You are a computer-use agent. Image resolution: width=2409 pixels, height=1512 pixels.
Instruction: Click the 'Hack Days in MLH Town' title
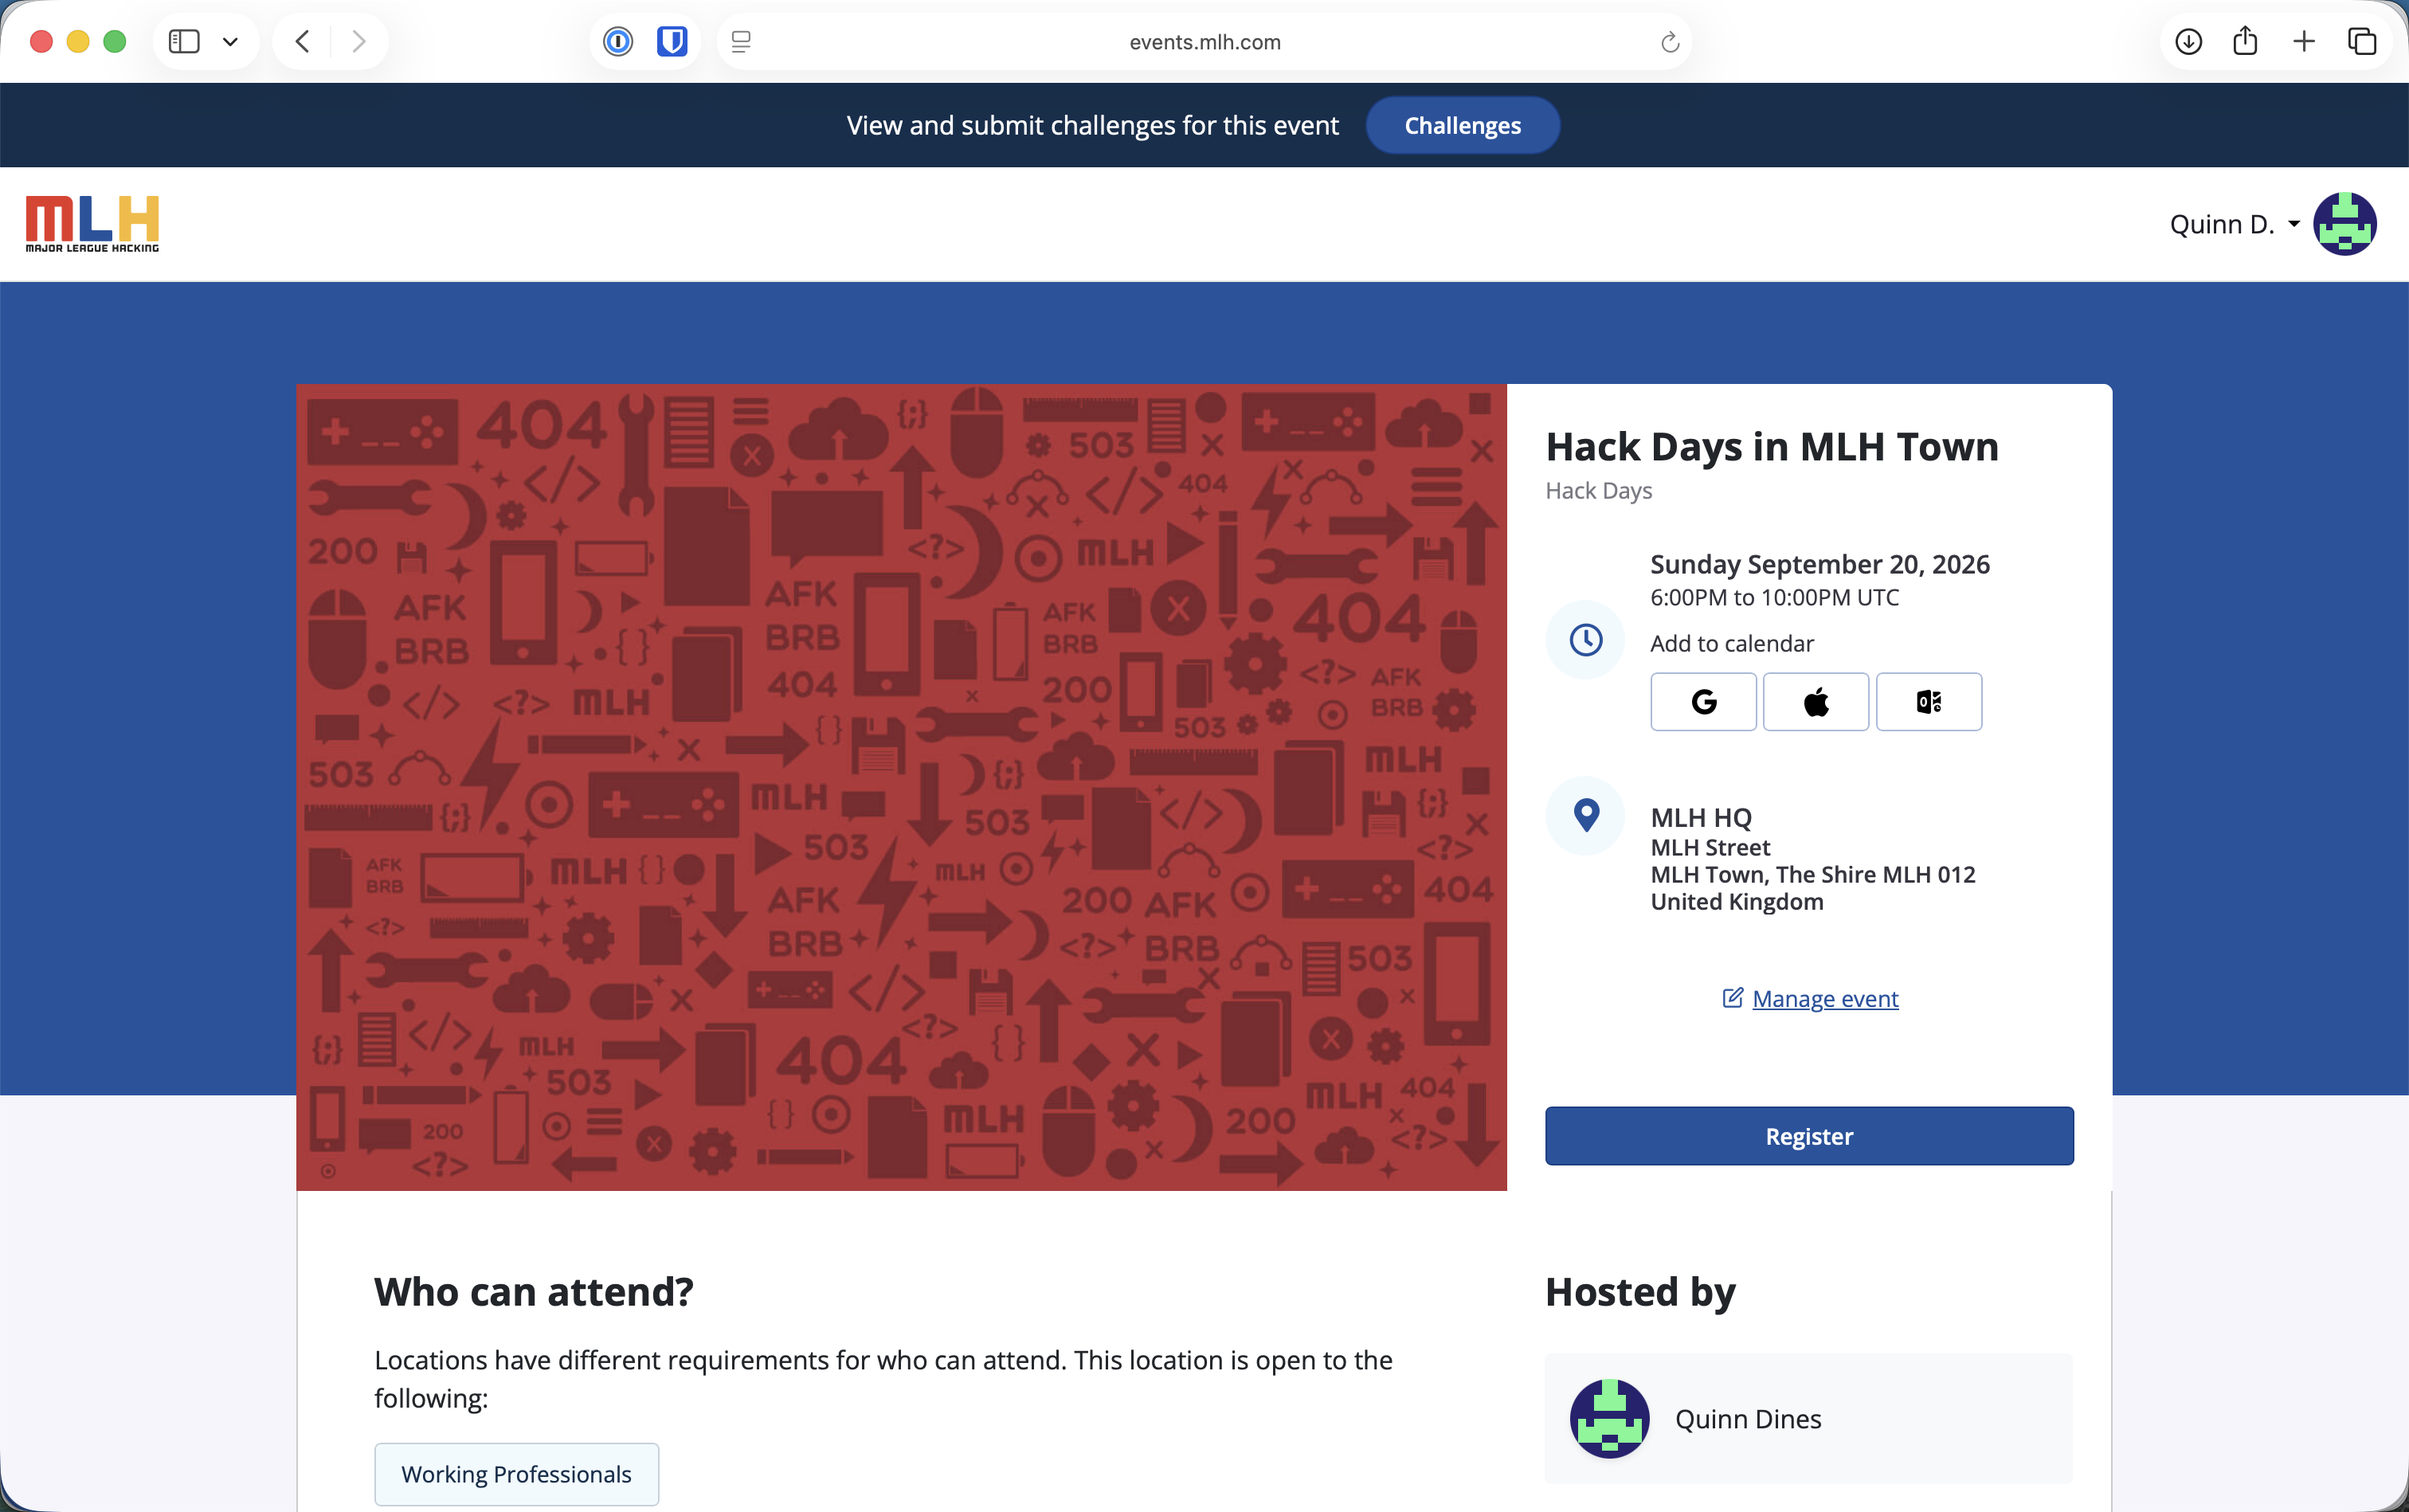pos(1772,447)
